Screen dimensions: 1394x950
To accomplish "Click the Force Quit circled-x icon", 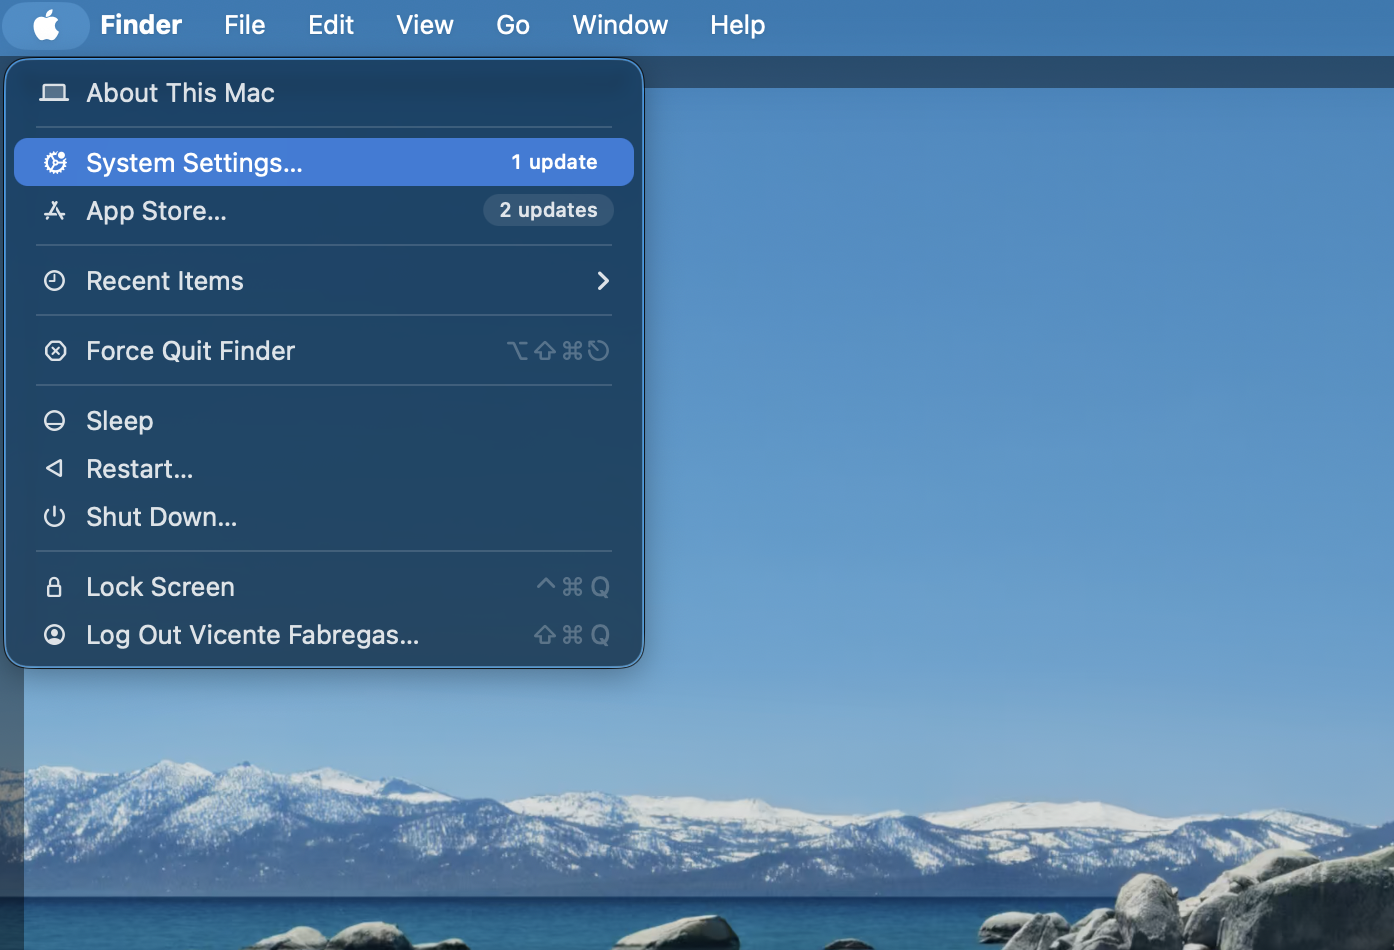I will (x=55, y=351).
